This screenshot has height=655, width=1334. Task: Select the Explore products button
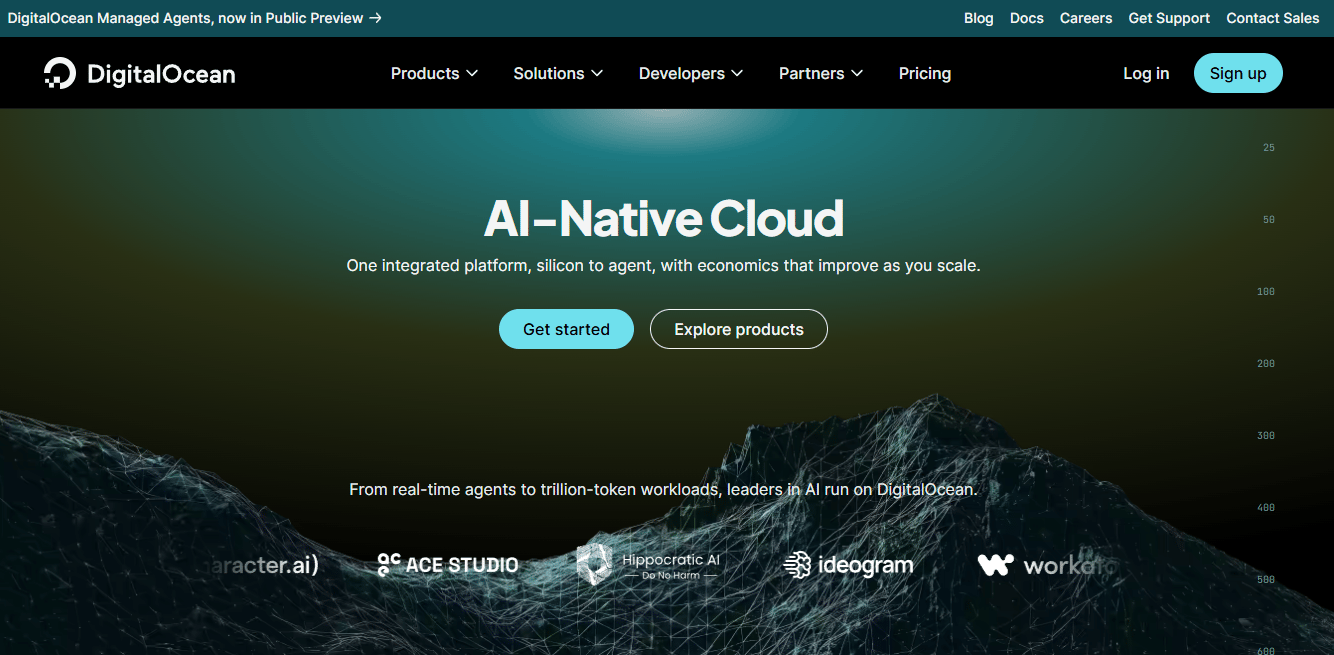click(739, 329)
